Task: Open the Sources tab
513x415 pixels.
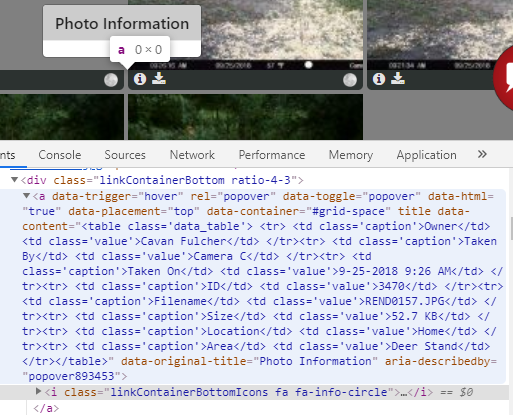Action: coord(125,155)
